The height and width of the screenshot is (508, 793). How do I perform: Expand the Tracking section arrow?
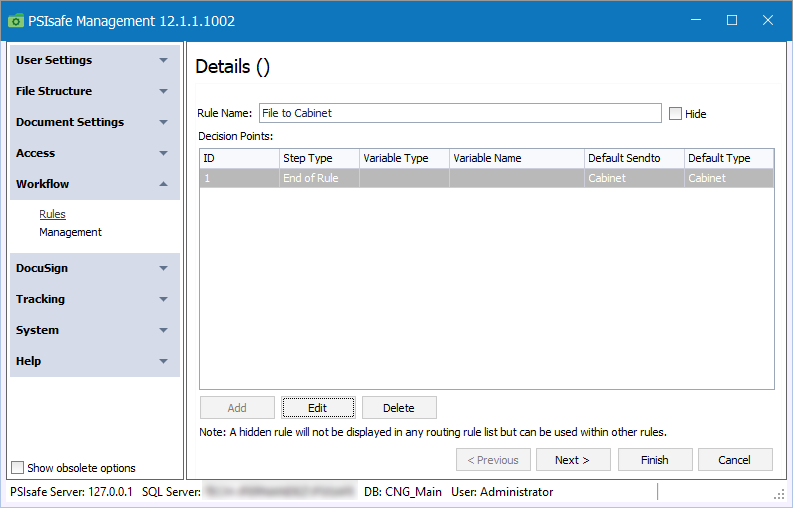tap(163, 299)
